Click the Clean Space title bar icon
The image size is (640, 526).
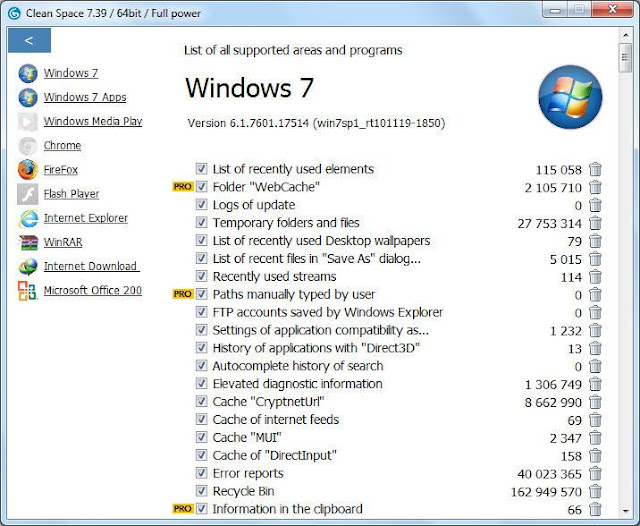(14, 13)
